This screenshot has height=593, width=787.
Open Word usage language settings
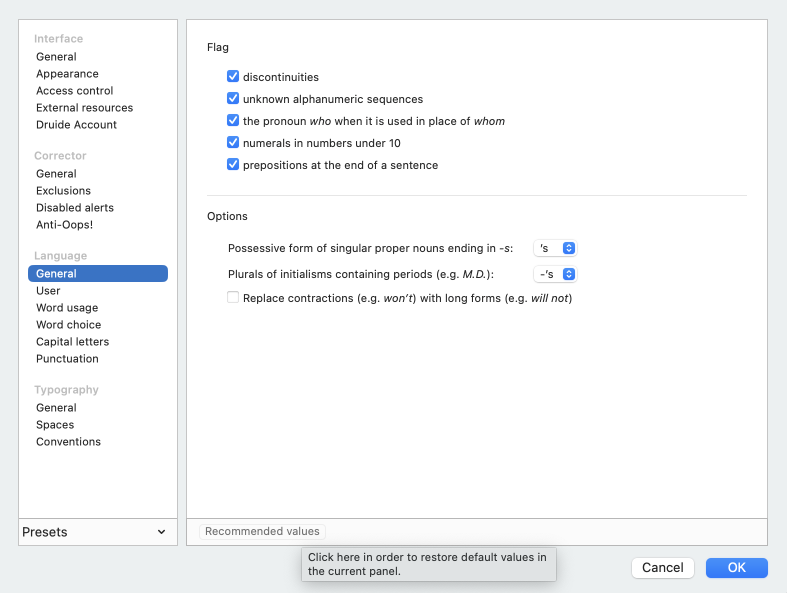67,308
